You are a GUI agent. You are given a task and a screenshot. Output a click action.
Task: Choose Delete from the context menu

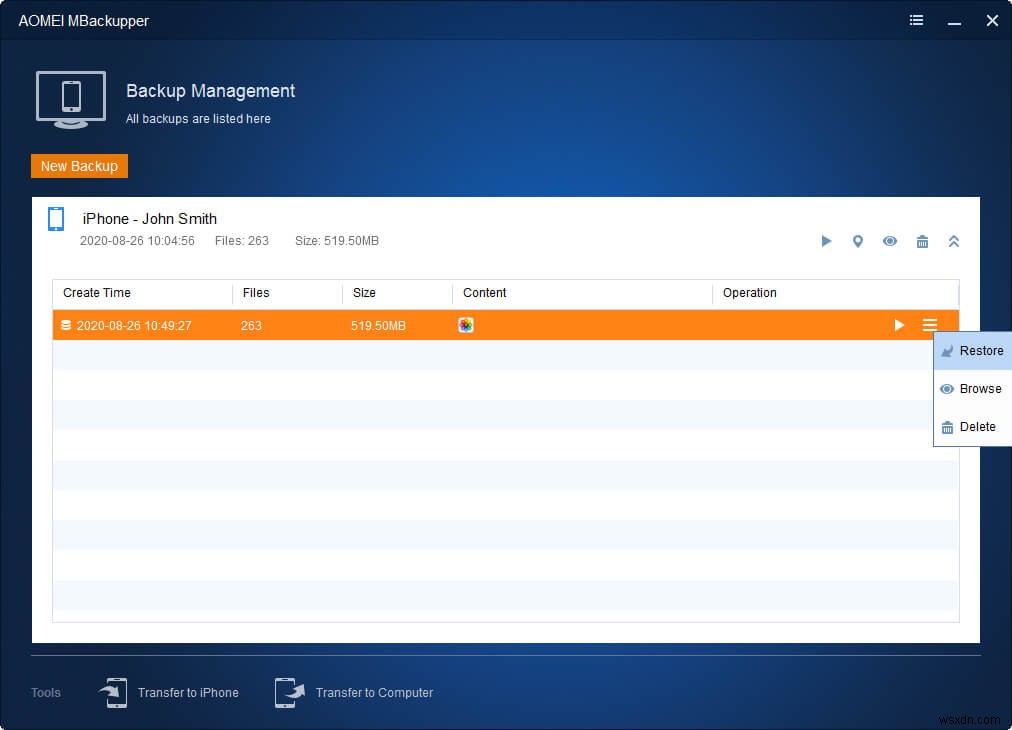[972, 427]
